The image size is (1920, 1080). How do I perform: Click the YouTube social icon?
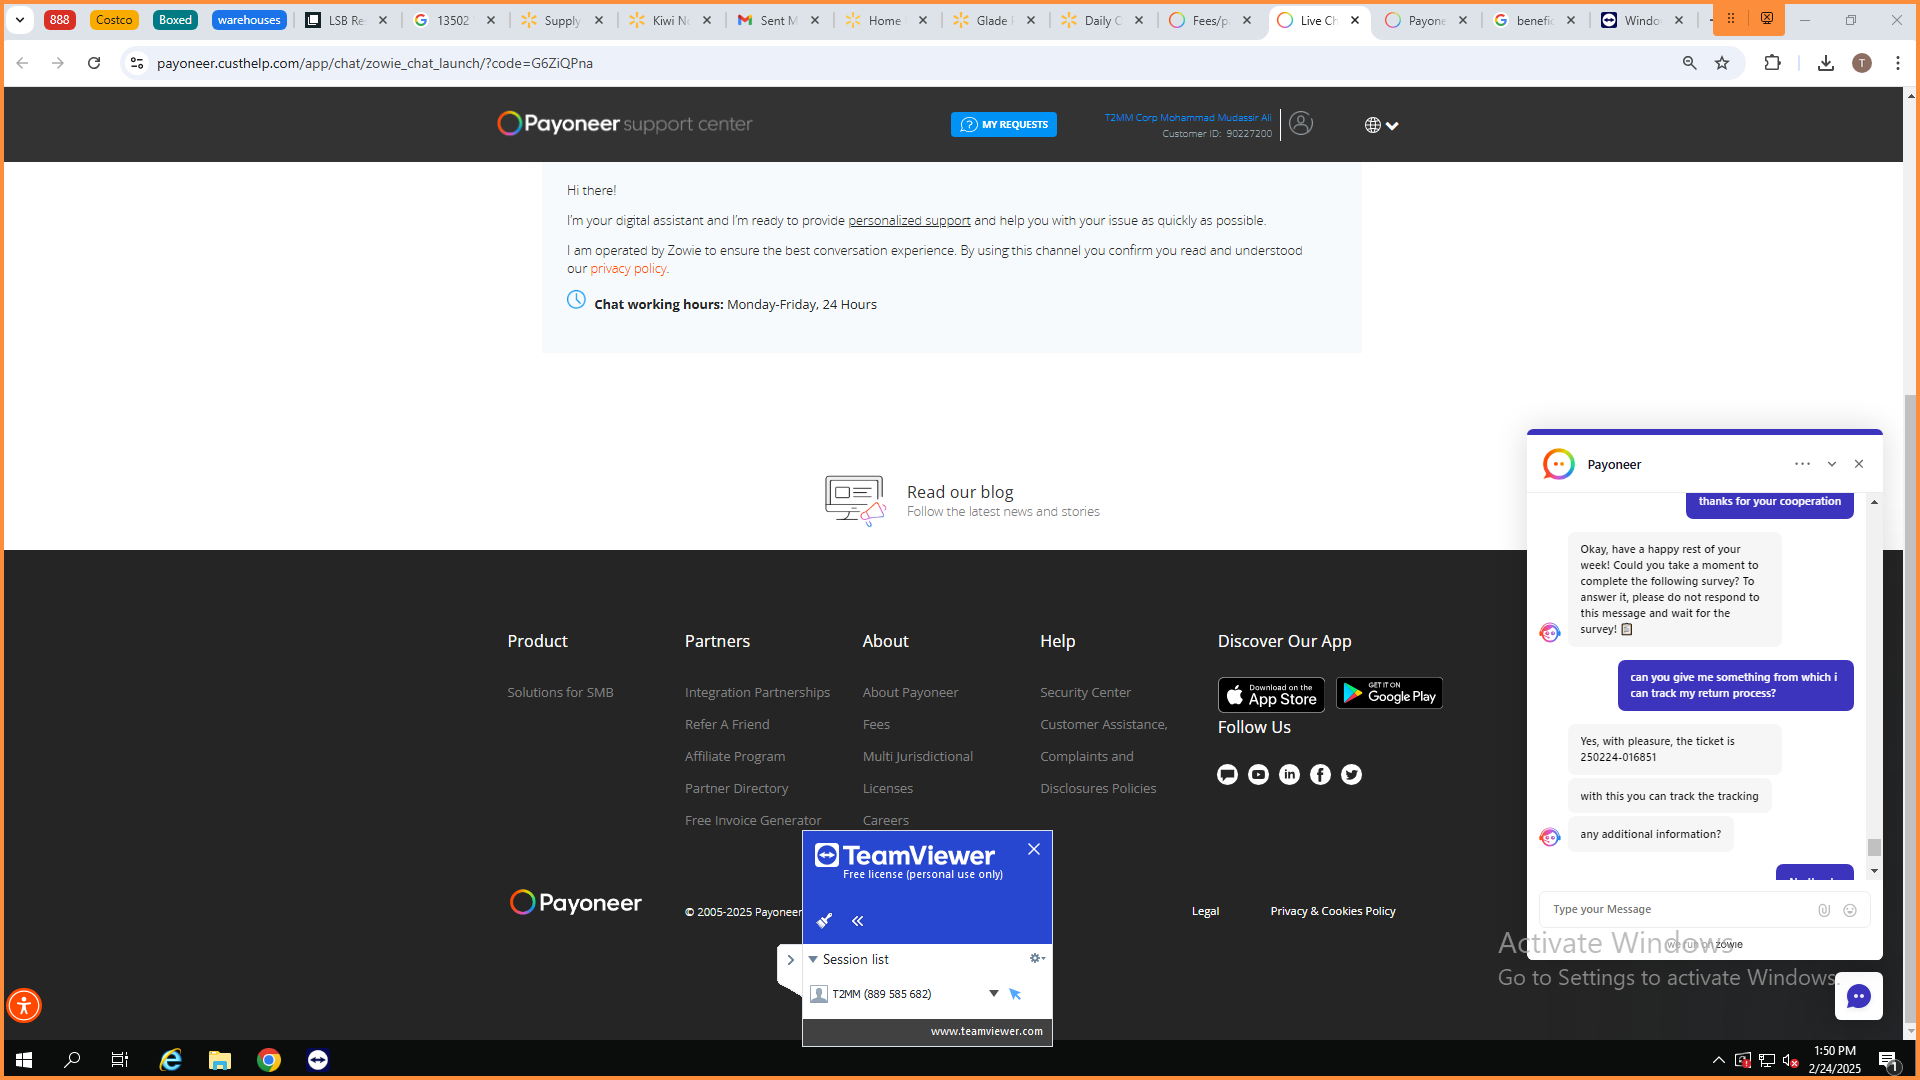click(x=1258, y=775)
